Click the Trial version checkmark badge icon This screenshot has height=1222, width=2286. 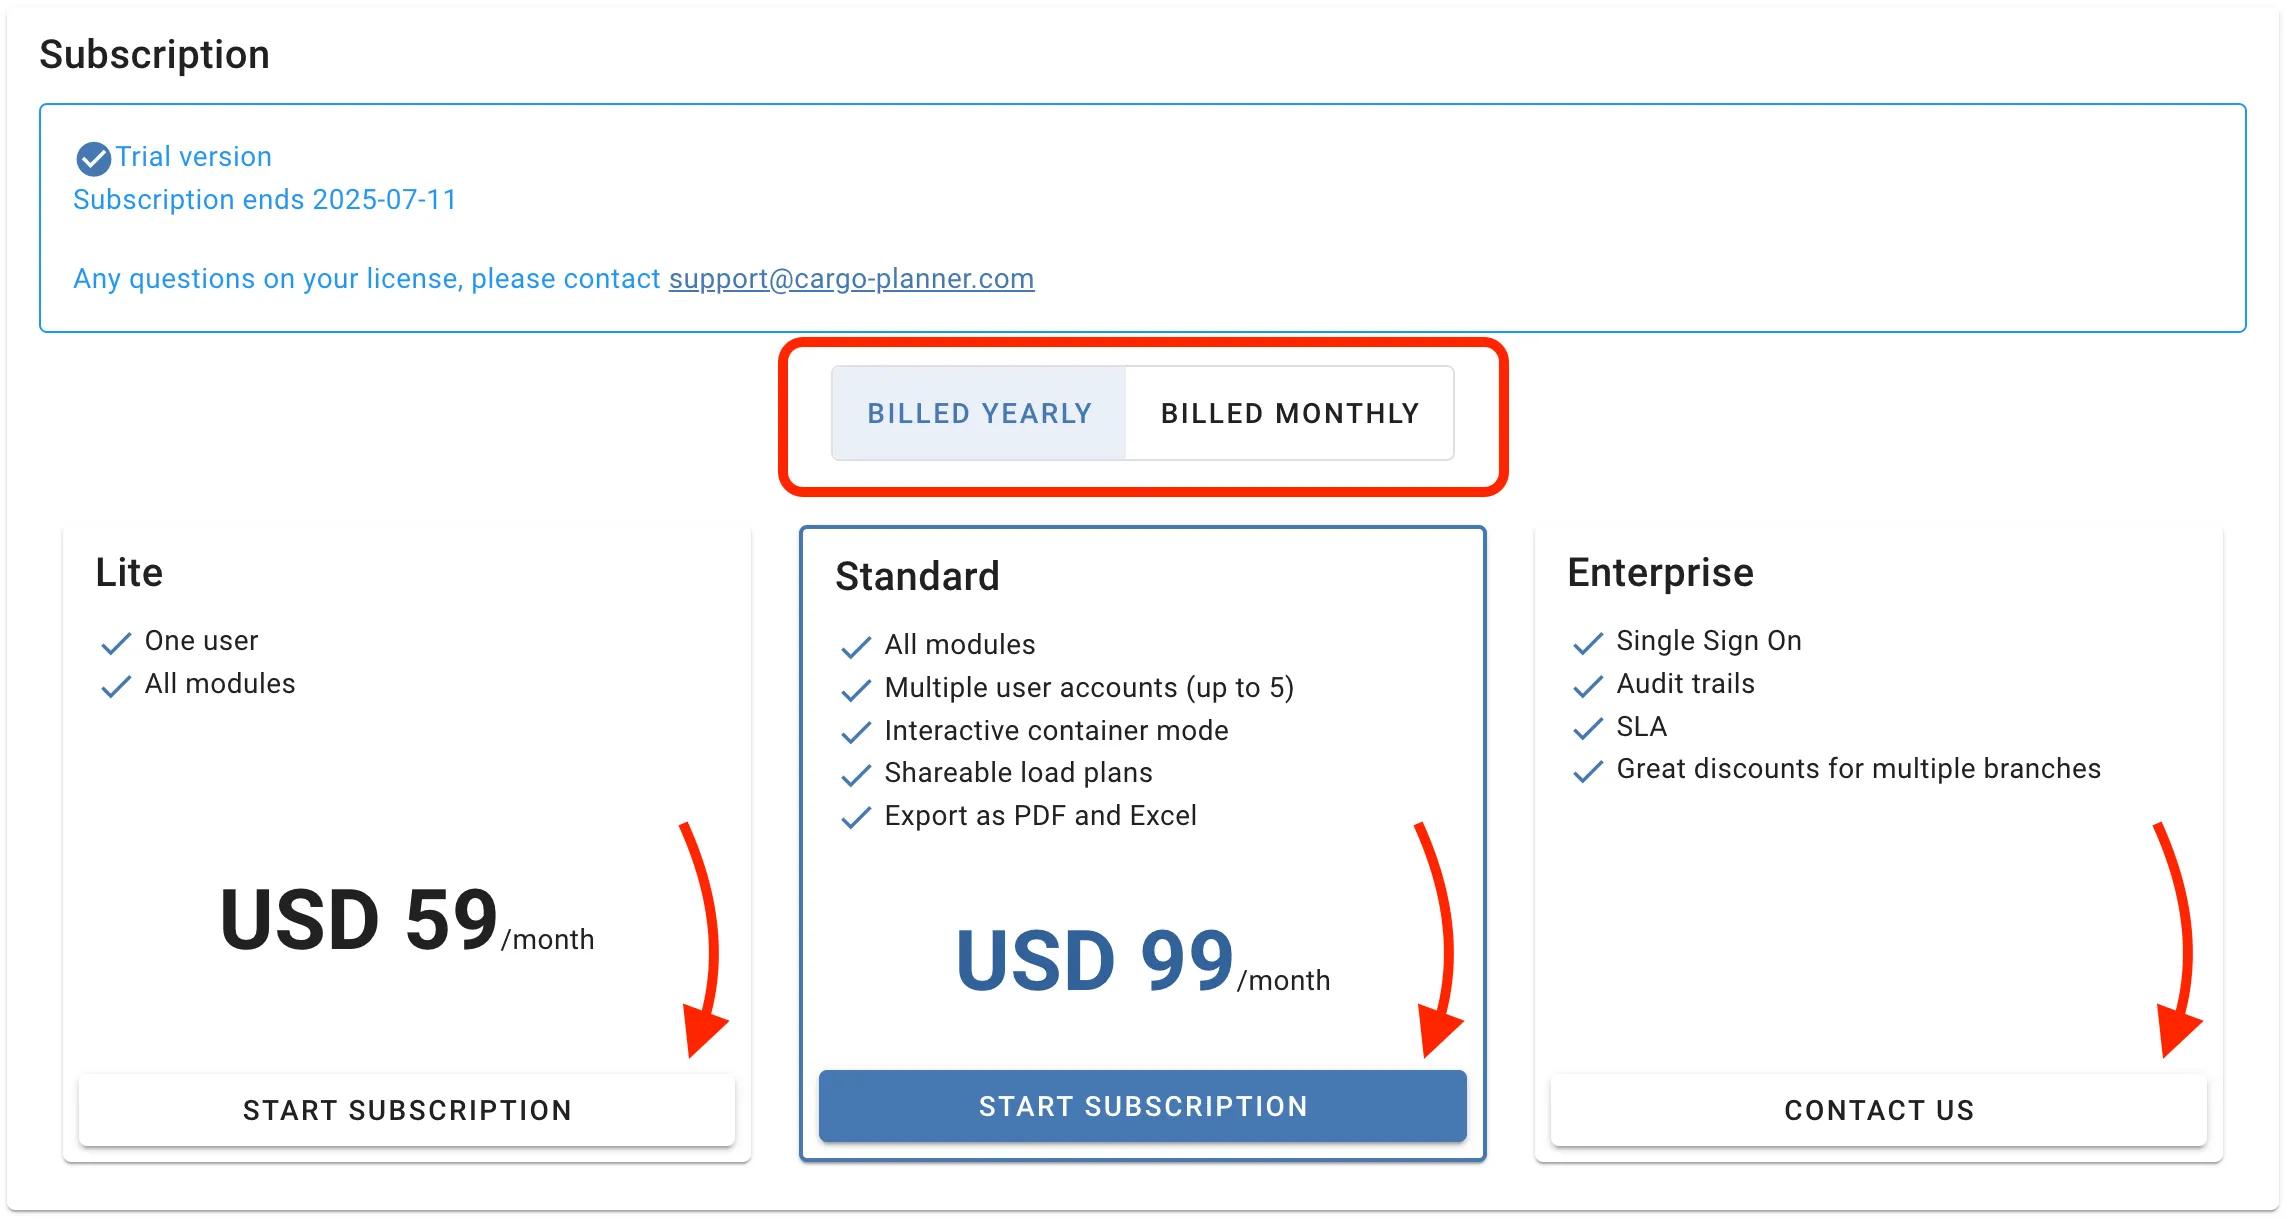coord(93,158)
